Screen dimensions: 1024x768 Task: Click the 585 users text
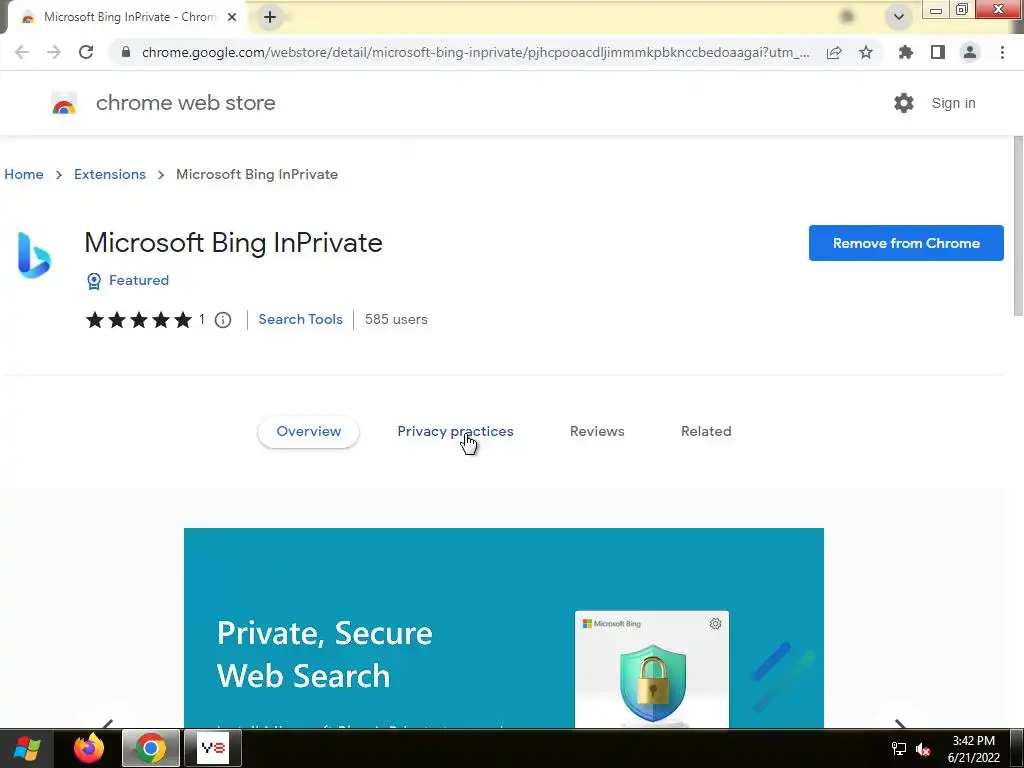(x=396, y=319)
